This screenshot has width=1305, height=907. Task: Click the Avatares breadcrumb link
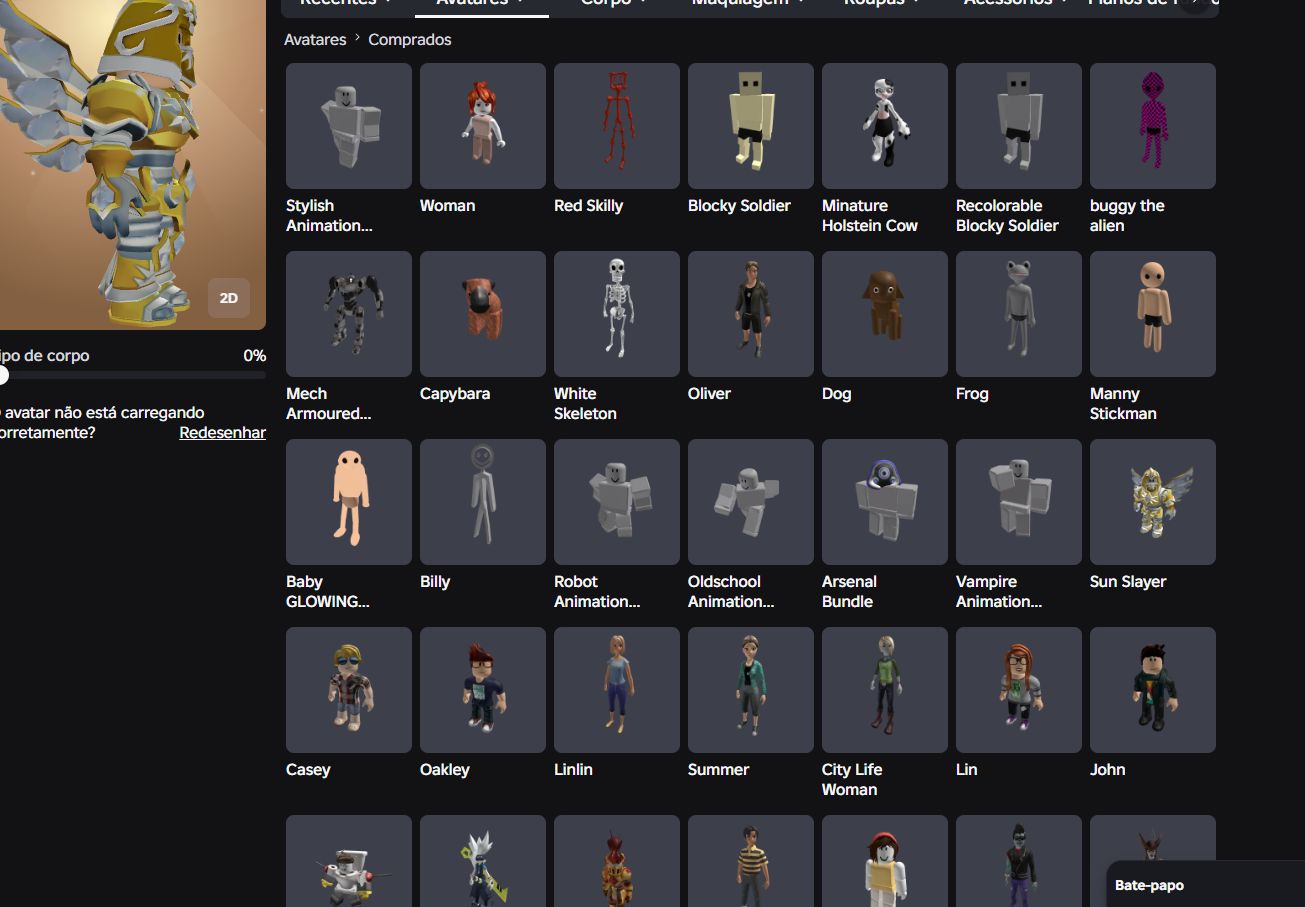[x=315, y=40]
